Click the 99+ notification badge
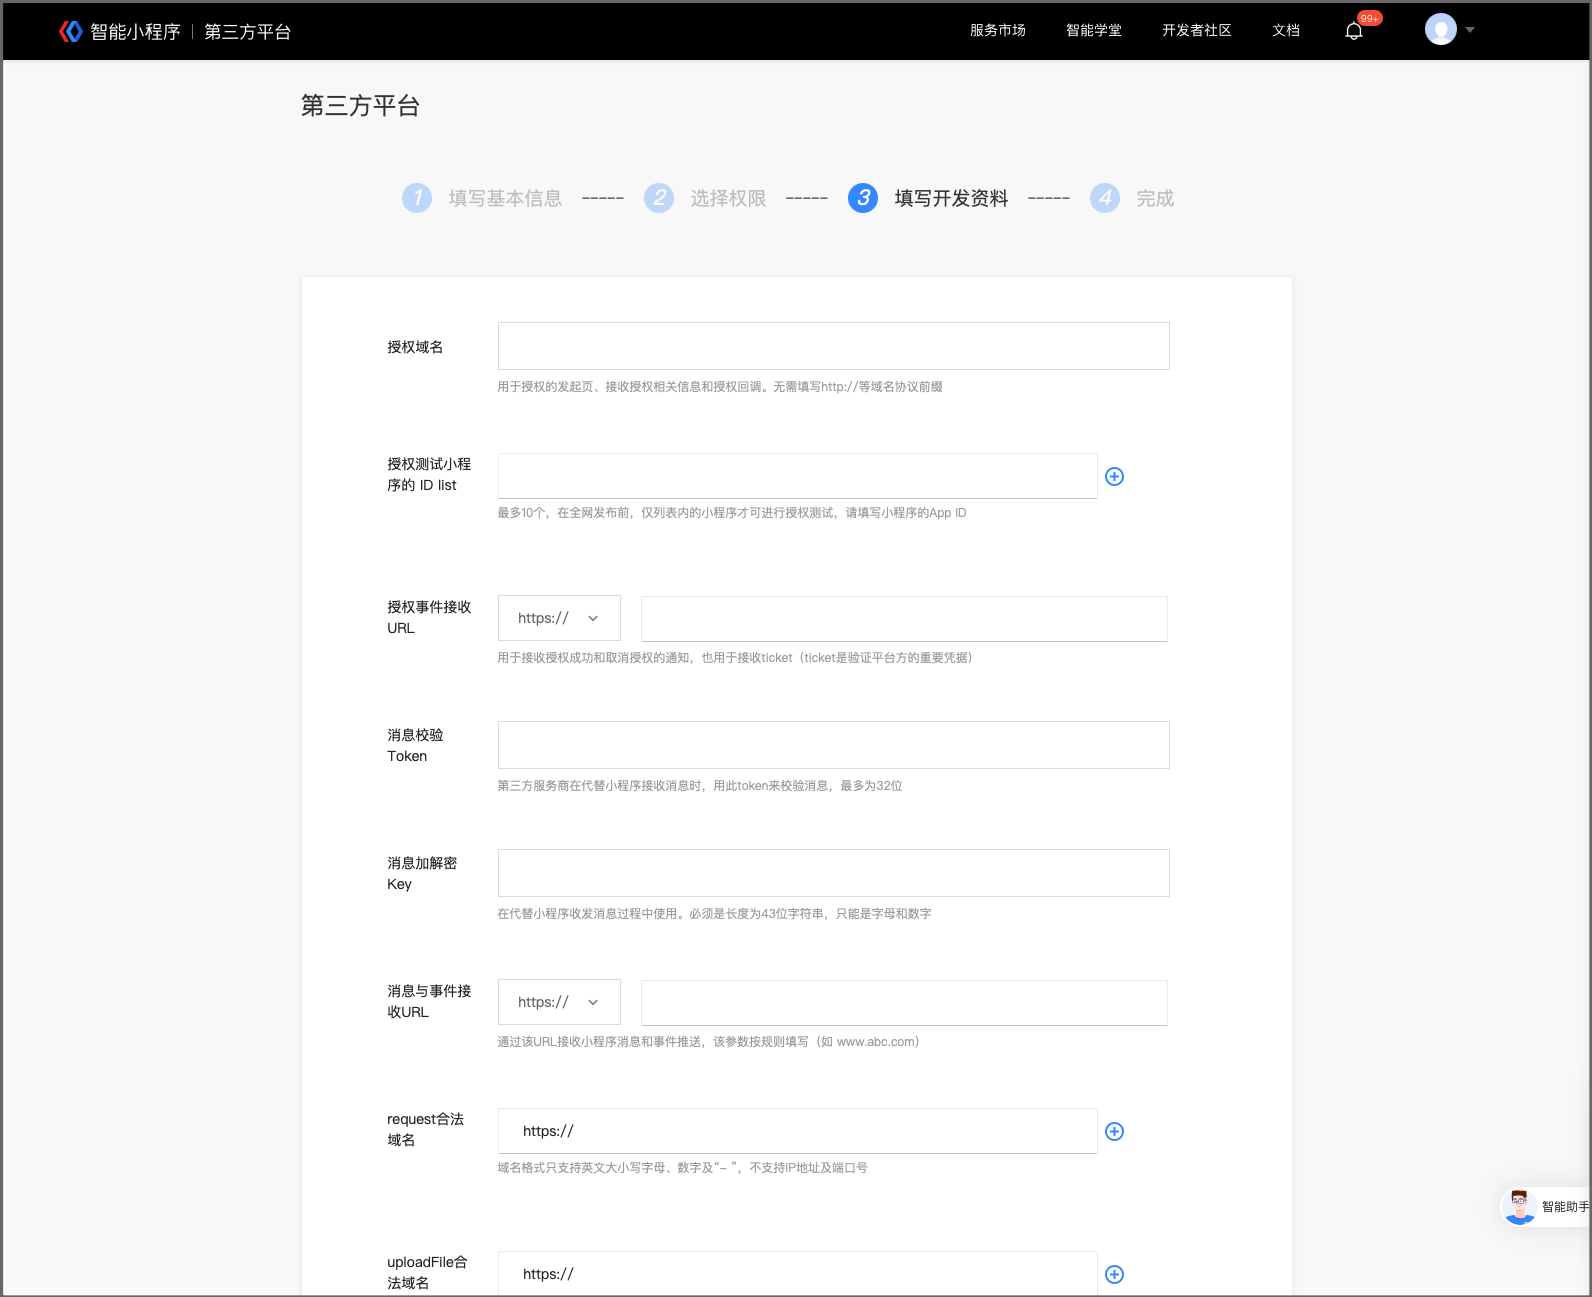 tap(1370, 18)
